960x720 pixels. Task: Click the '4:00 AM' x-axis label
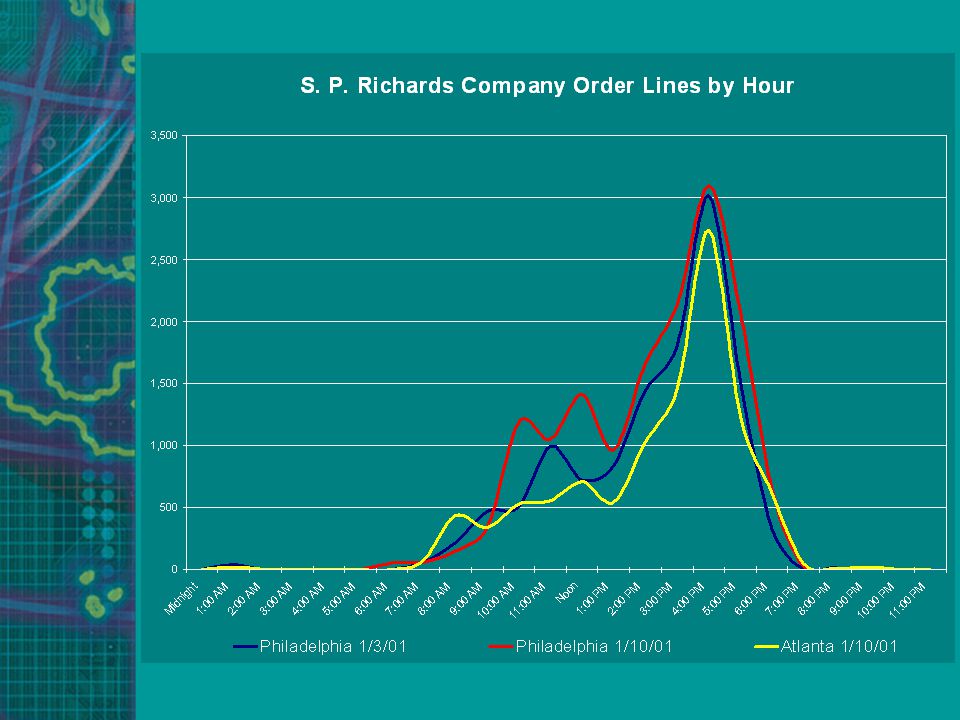(x=308, y=598)
